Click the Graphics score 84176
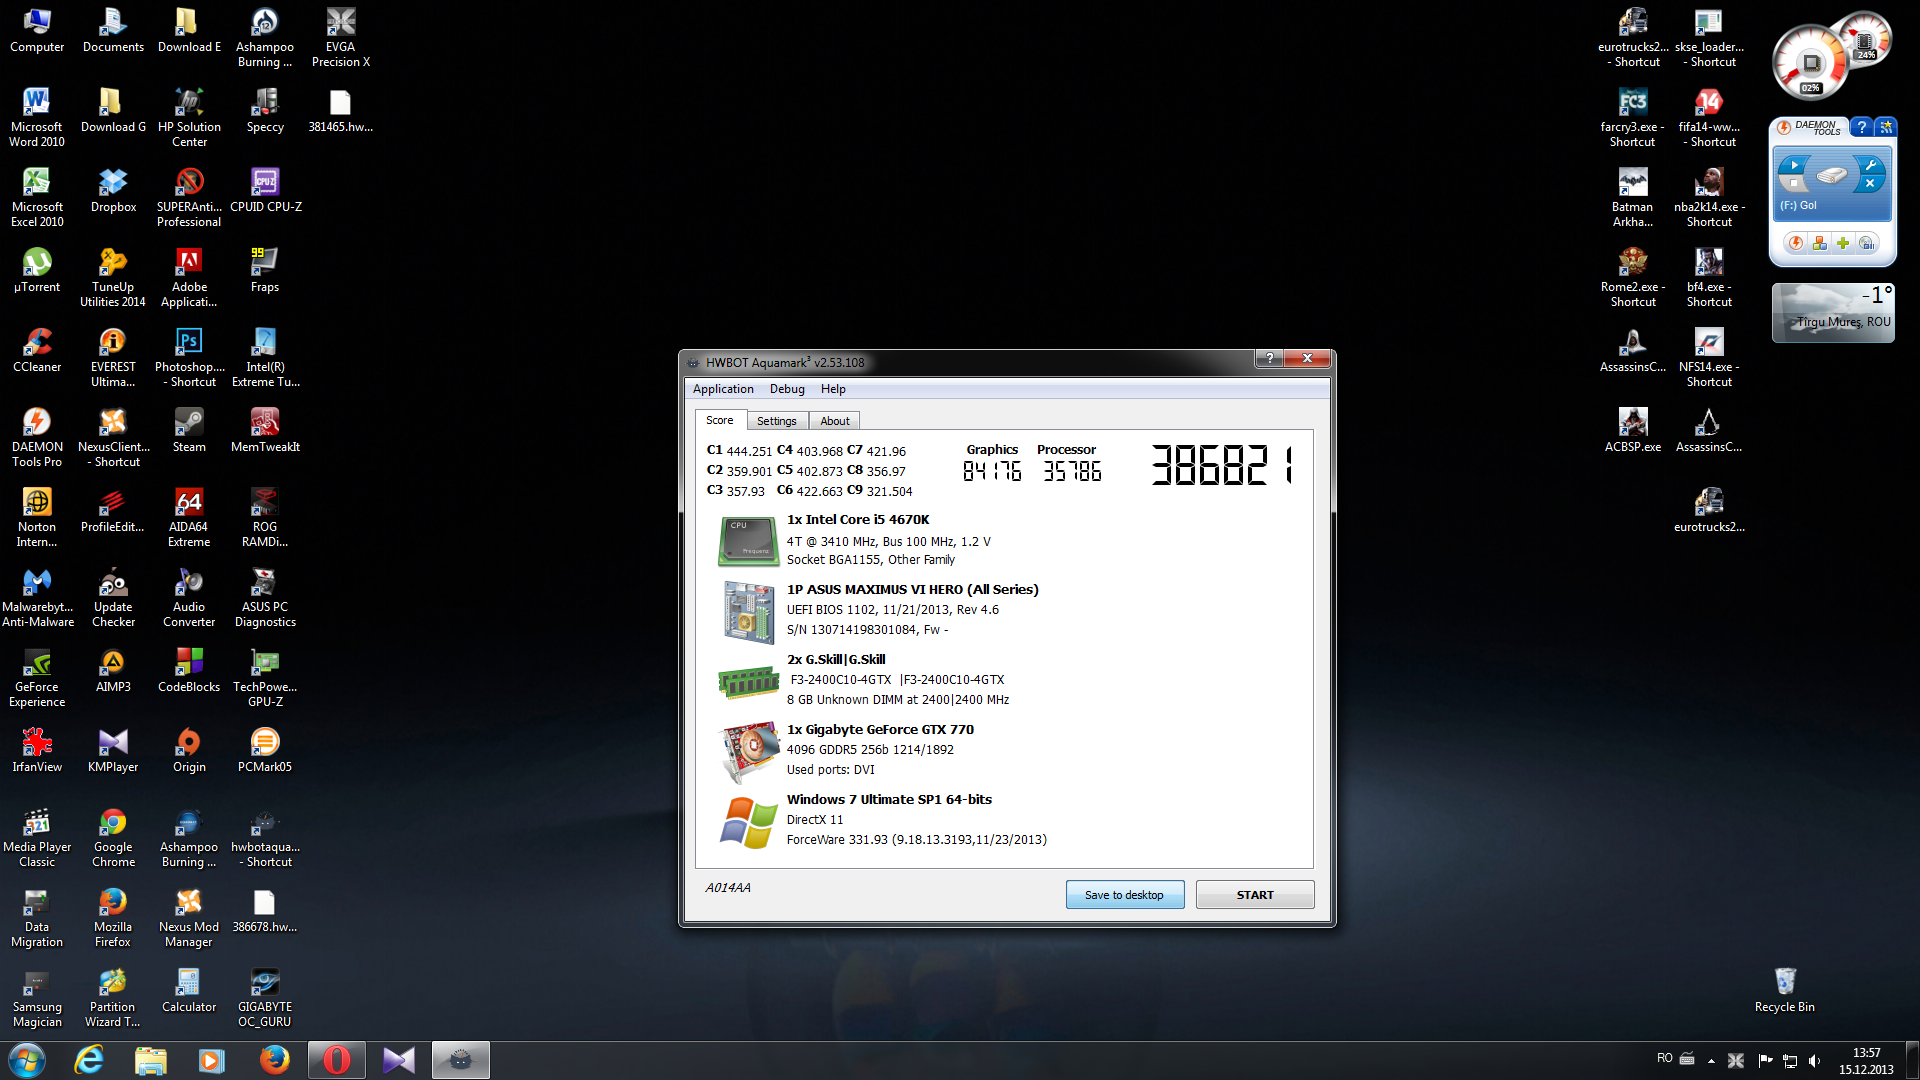Viewport: 1920px width, 1080px height. 992,471
